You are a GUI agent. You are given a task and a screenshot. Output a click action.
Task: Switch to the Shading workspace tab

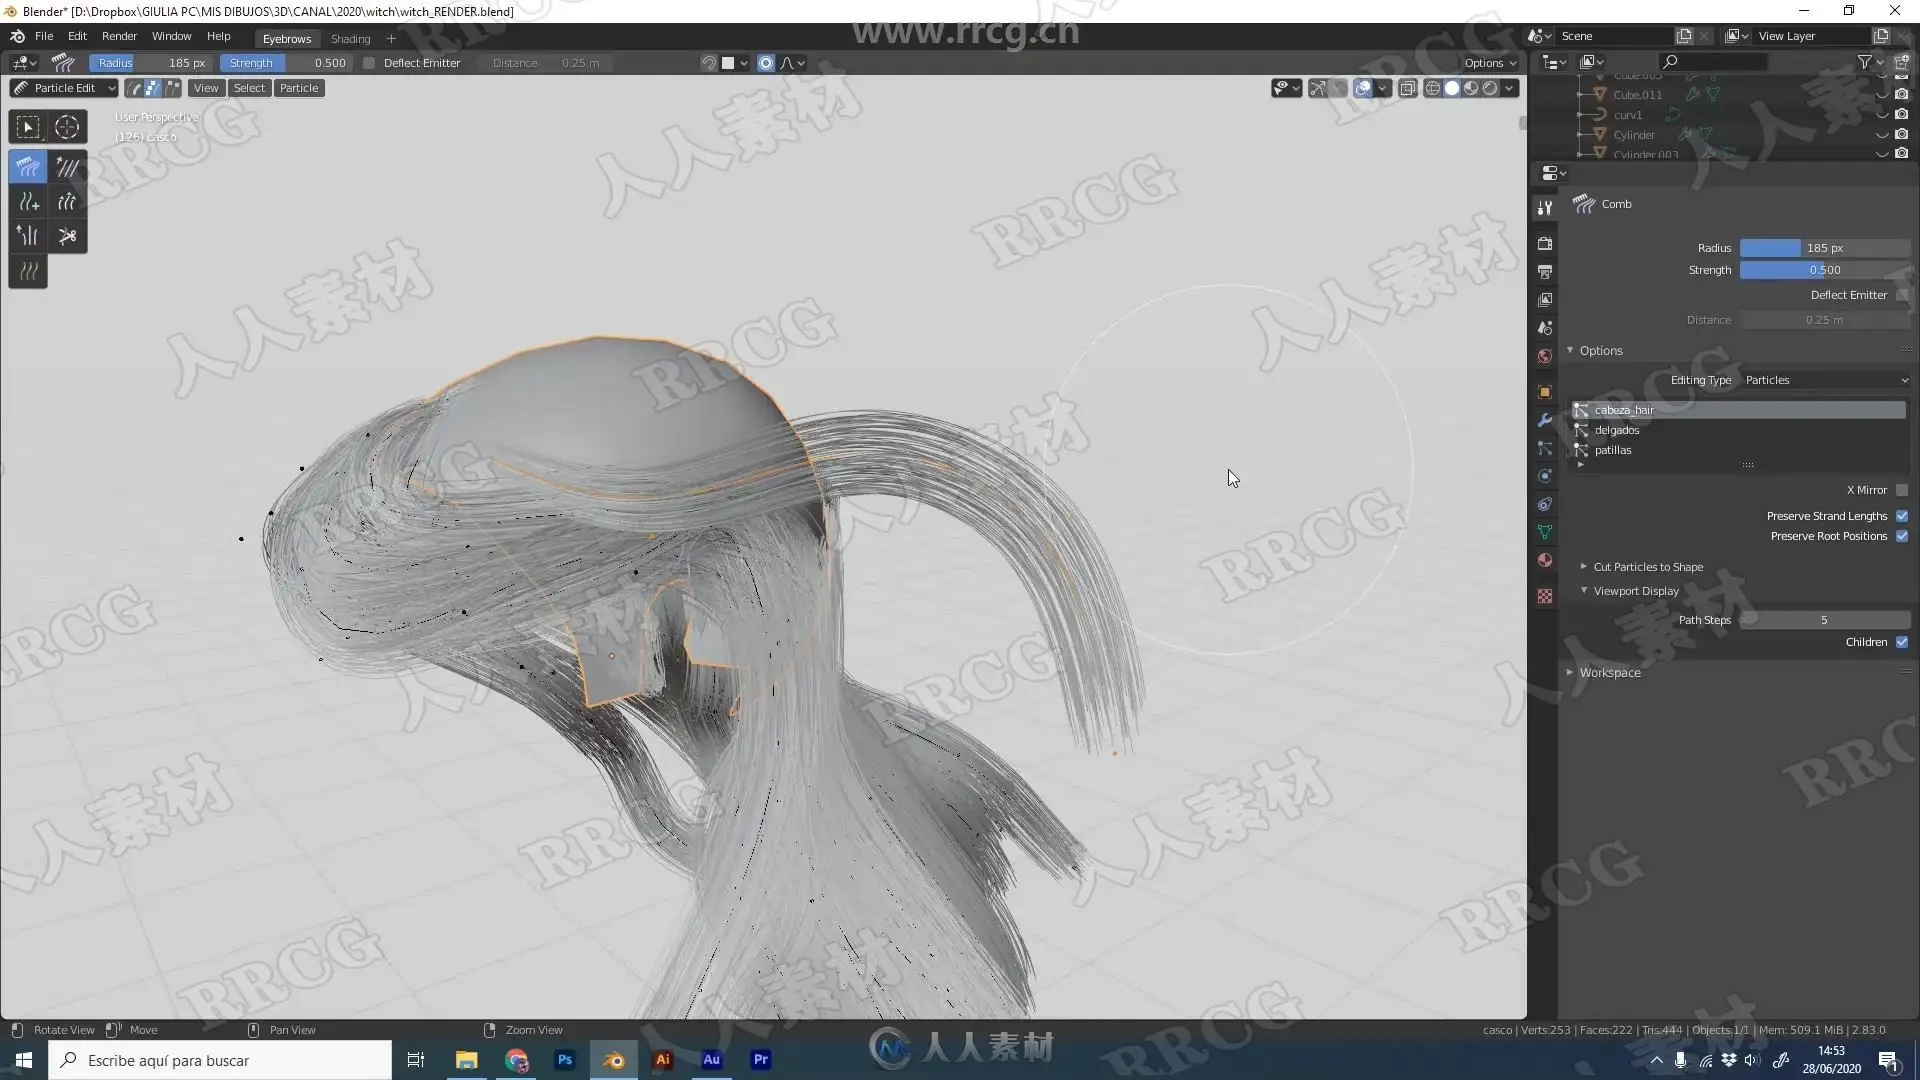tap(350, 39)
